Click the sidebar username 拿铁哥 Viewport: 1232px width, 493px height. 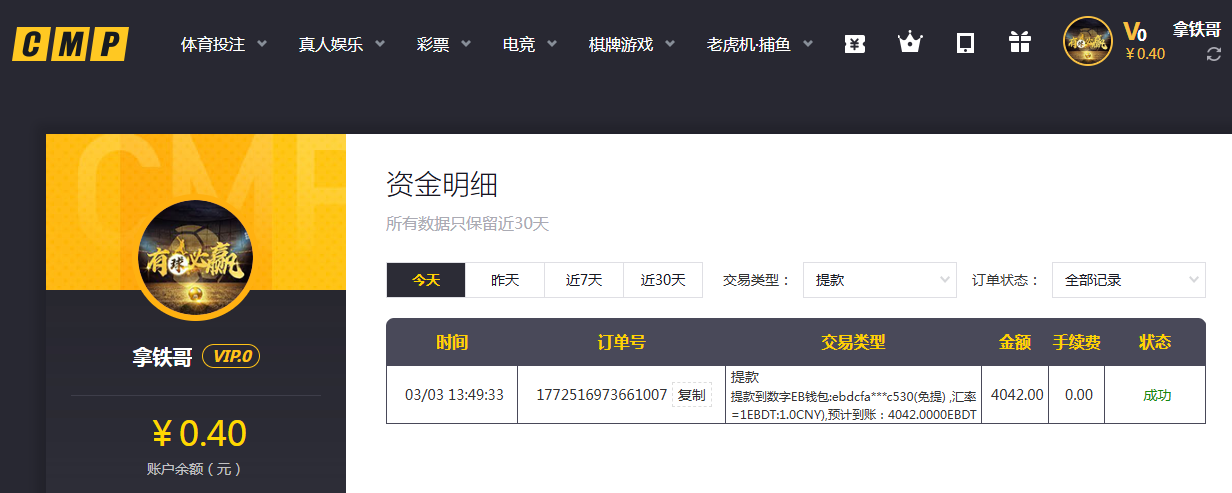[x=162, y=357]
